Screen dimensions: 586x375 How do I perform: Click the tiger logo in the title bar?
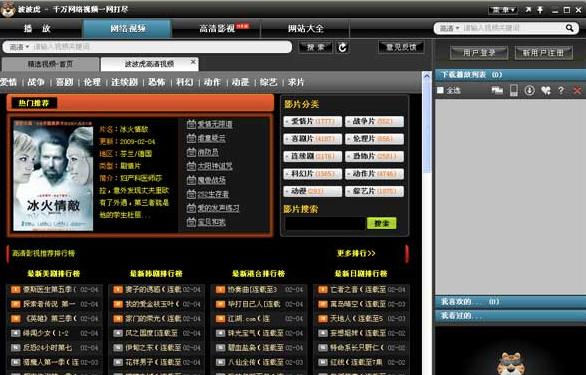tap(7, 9)
